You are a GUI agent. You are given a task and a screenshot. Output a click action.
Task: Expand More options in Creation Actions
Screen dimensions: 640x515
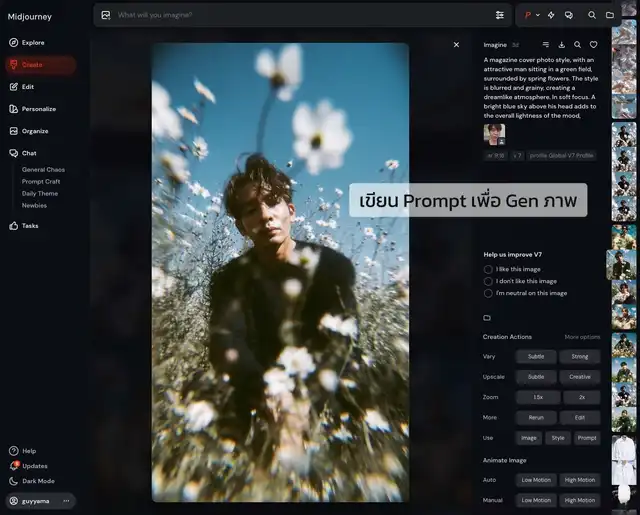(x=582, y=337)
